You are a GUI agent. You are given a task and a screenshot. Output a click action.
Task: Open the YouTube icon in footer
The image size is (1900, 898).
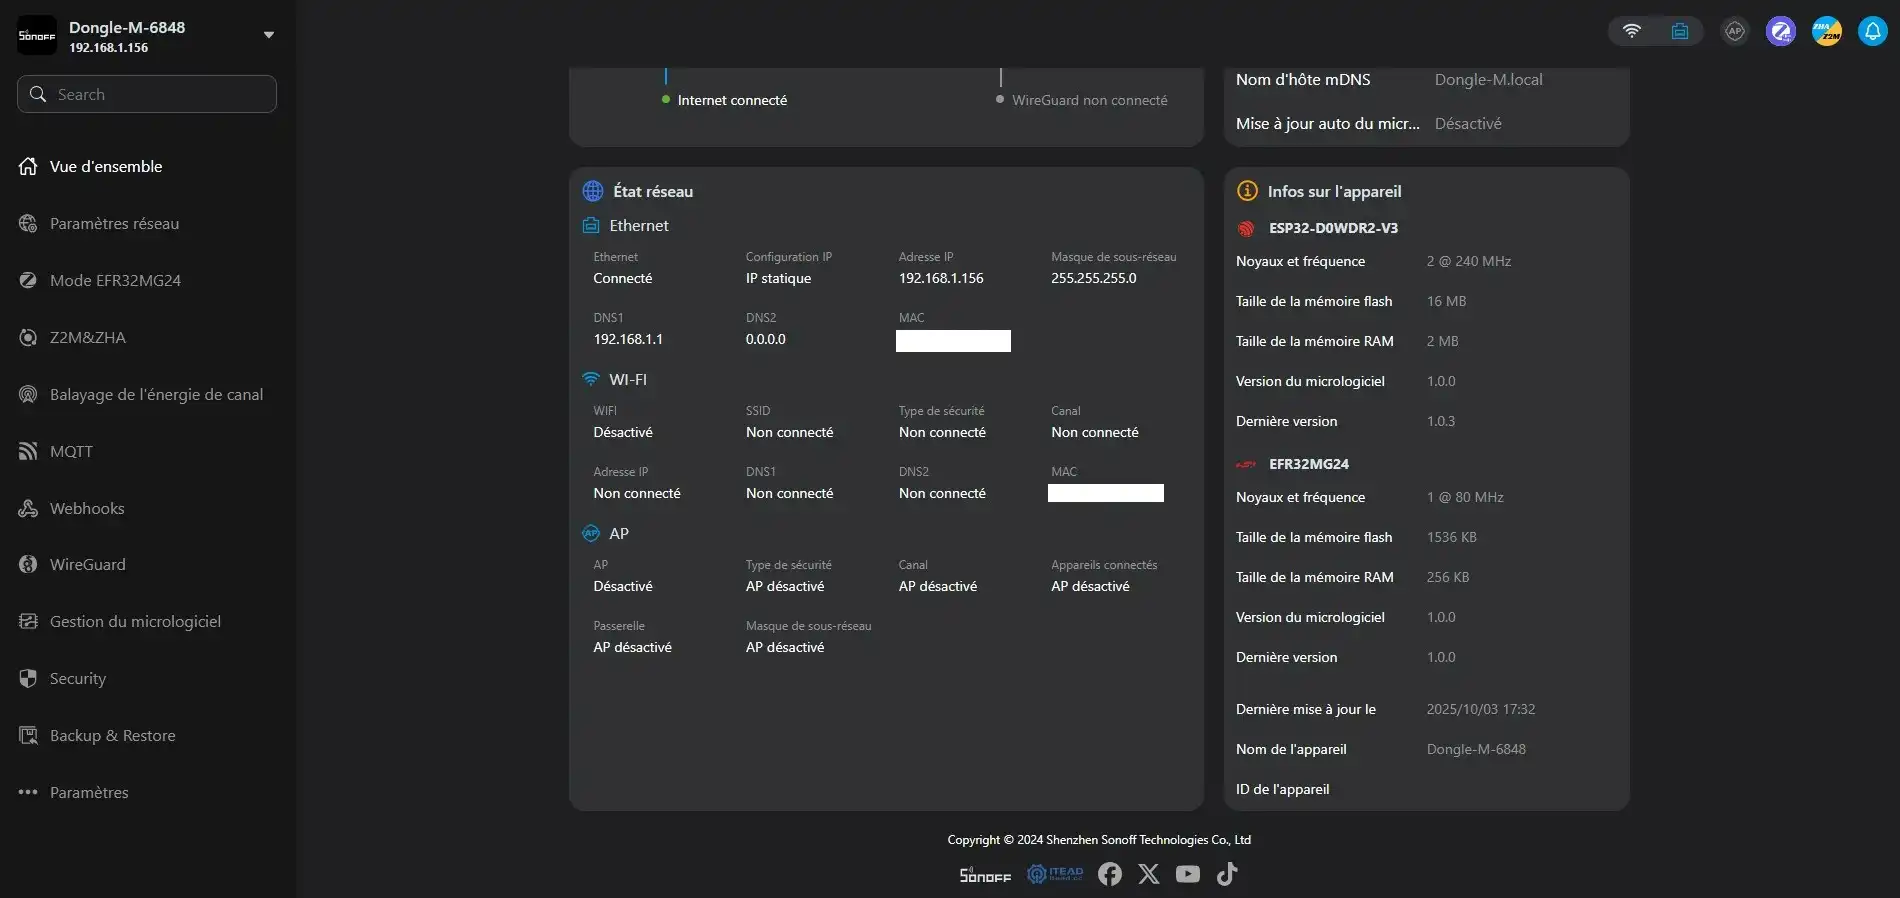pos(1187,874)
